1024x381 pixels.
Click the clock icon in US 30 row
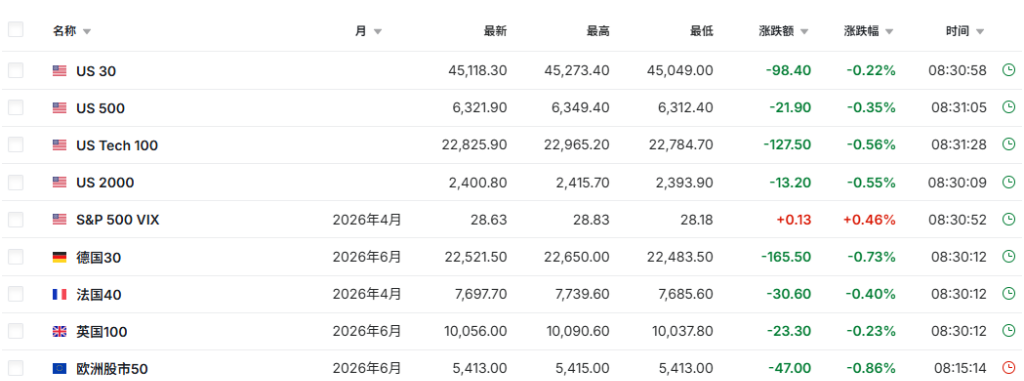click(1008, 70)
